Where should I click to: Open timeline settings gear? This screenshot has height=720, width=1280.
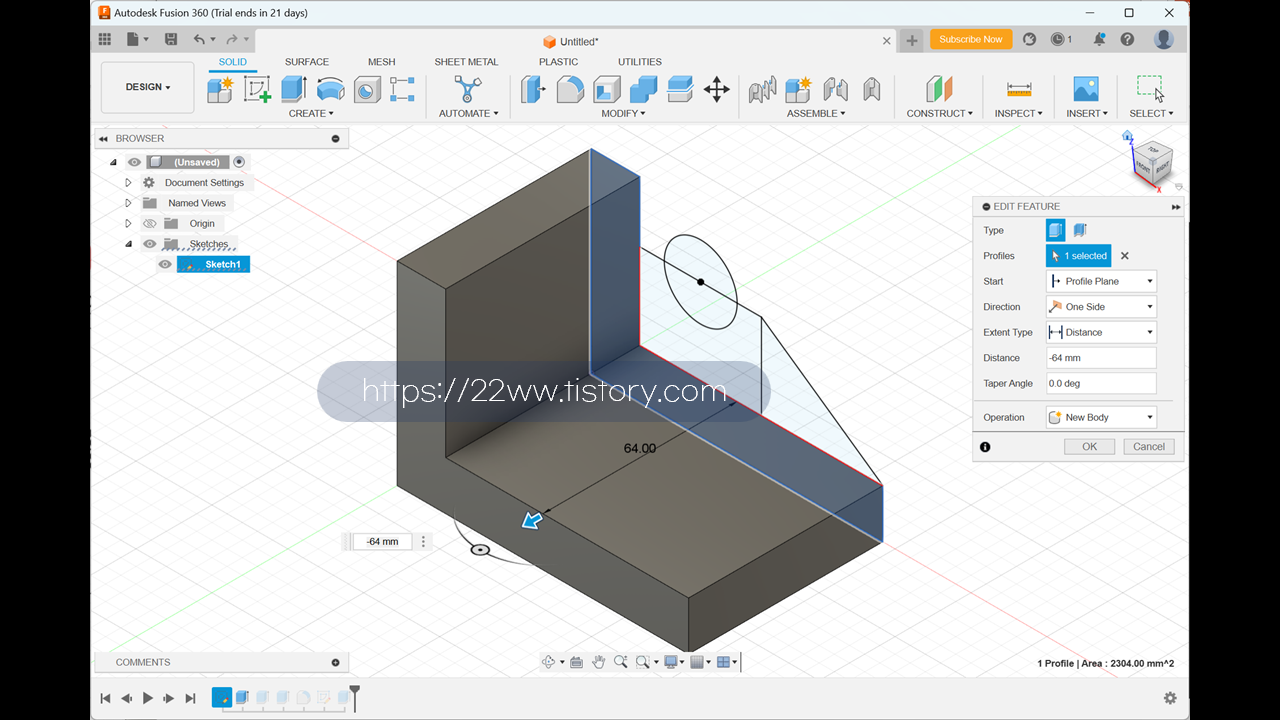(1170, 698)
